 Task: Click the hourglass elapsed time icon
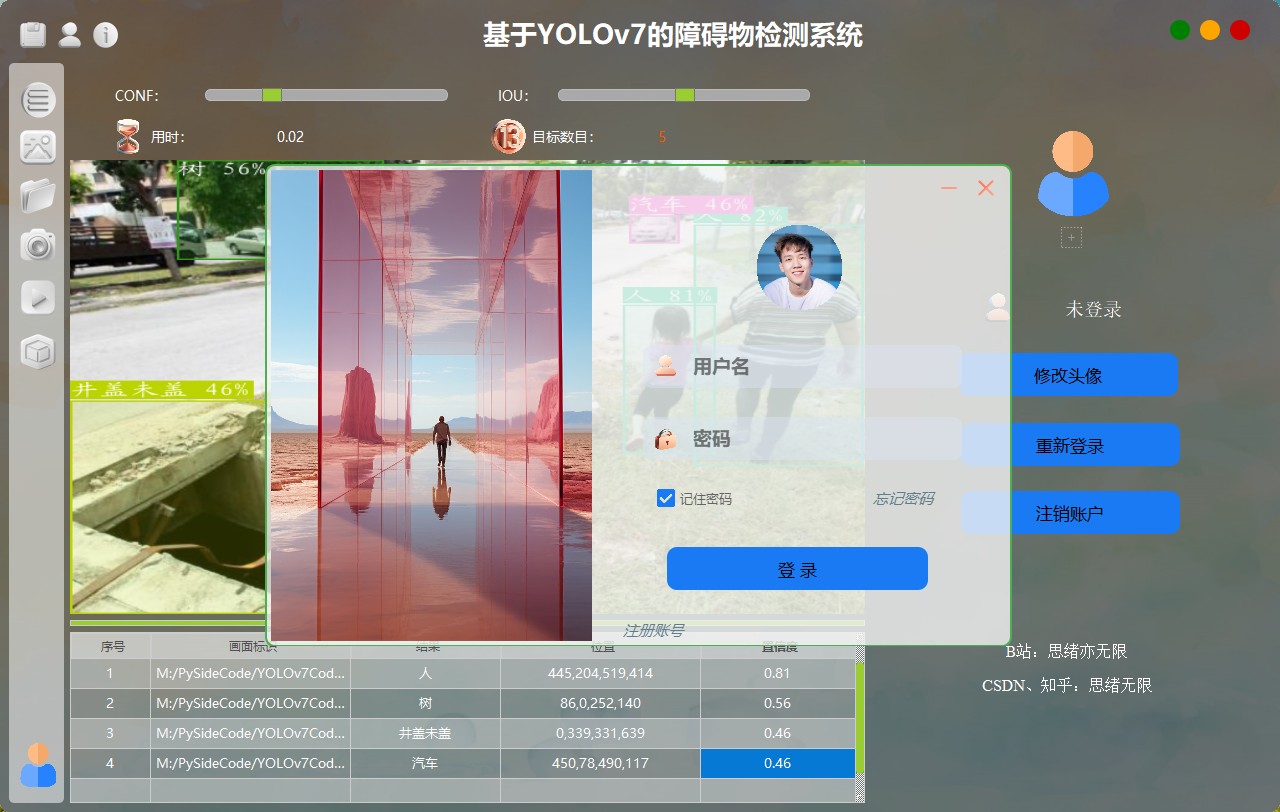[128, 136]
